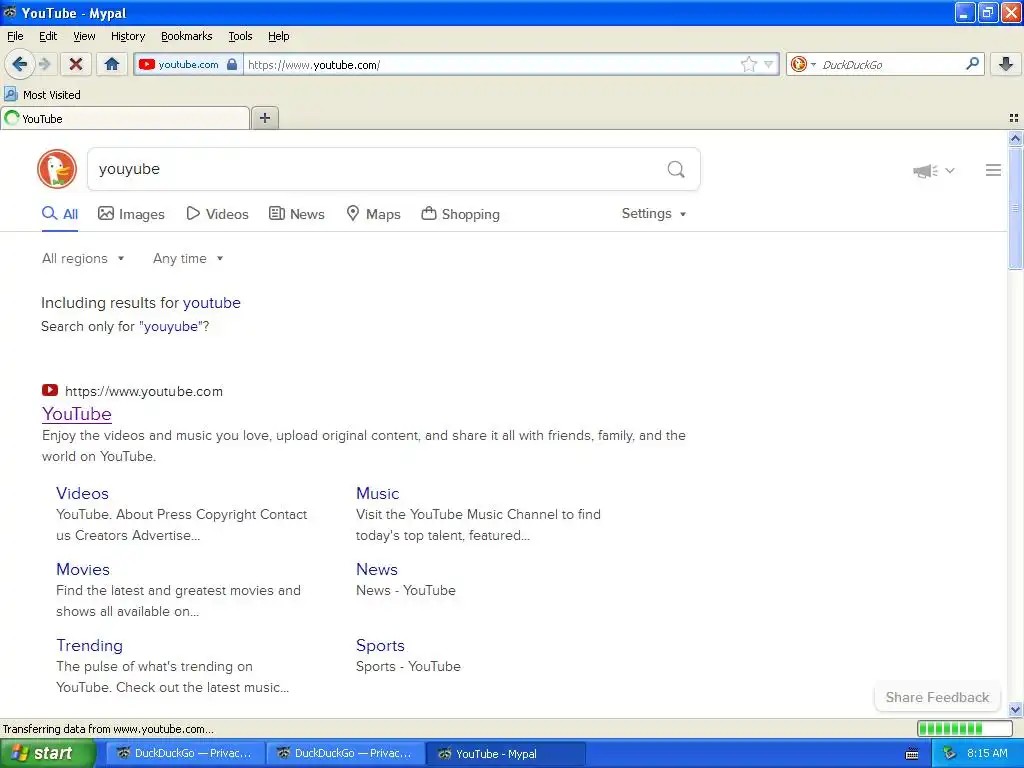1024x768 pixels.
Task: Open the News sitelink under YouTube result
Action: 377,569
